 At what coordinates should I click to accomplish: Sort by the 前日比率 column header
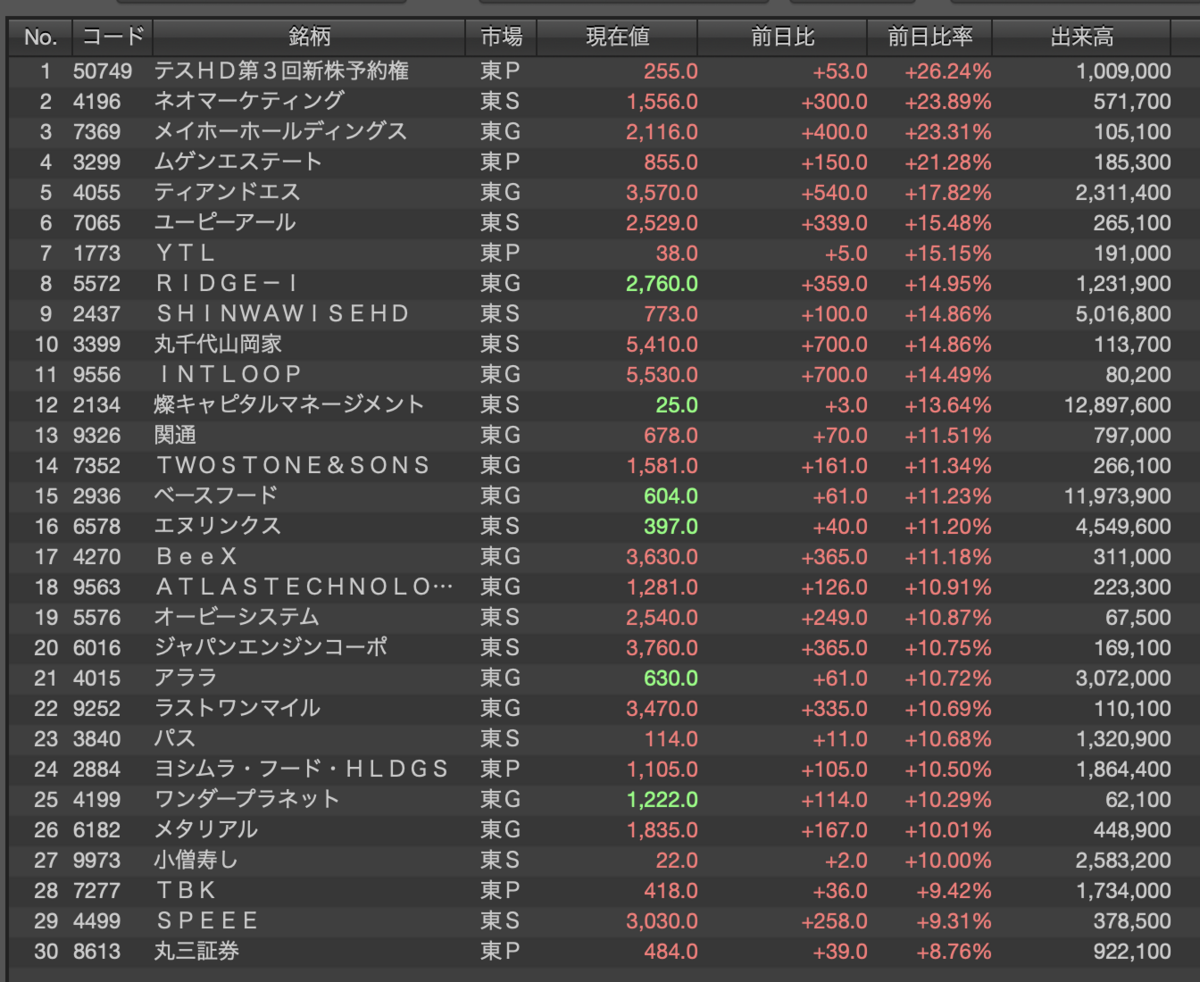(930, 38)
